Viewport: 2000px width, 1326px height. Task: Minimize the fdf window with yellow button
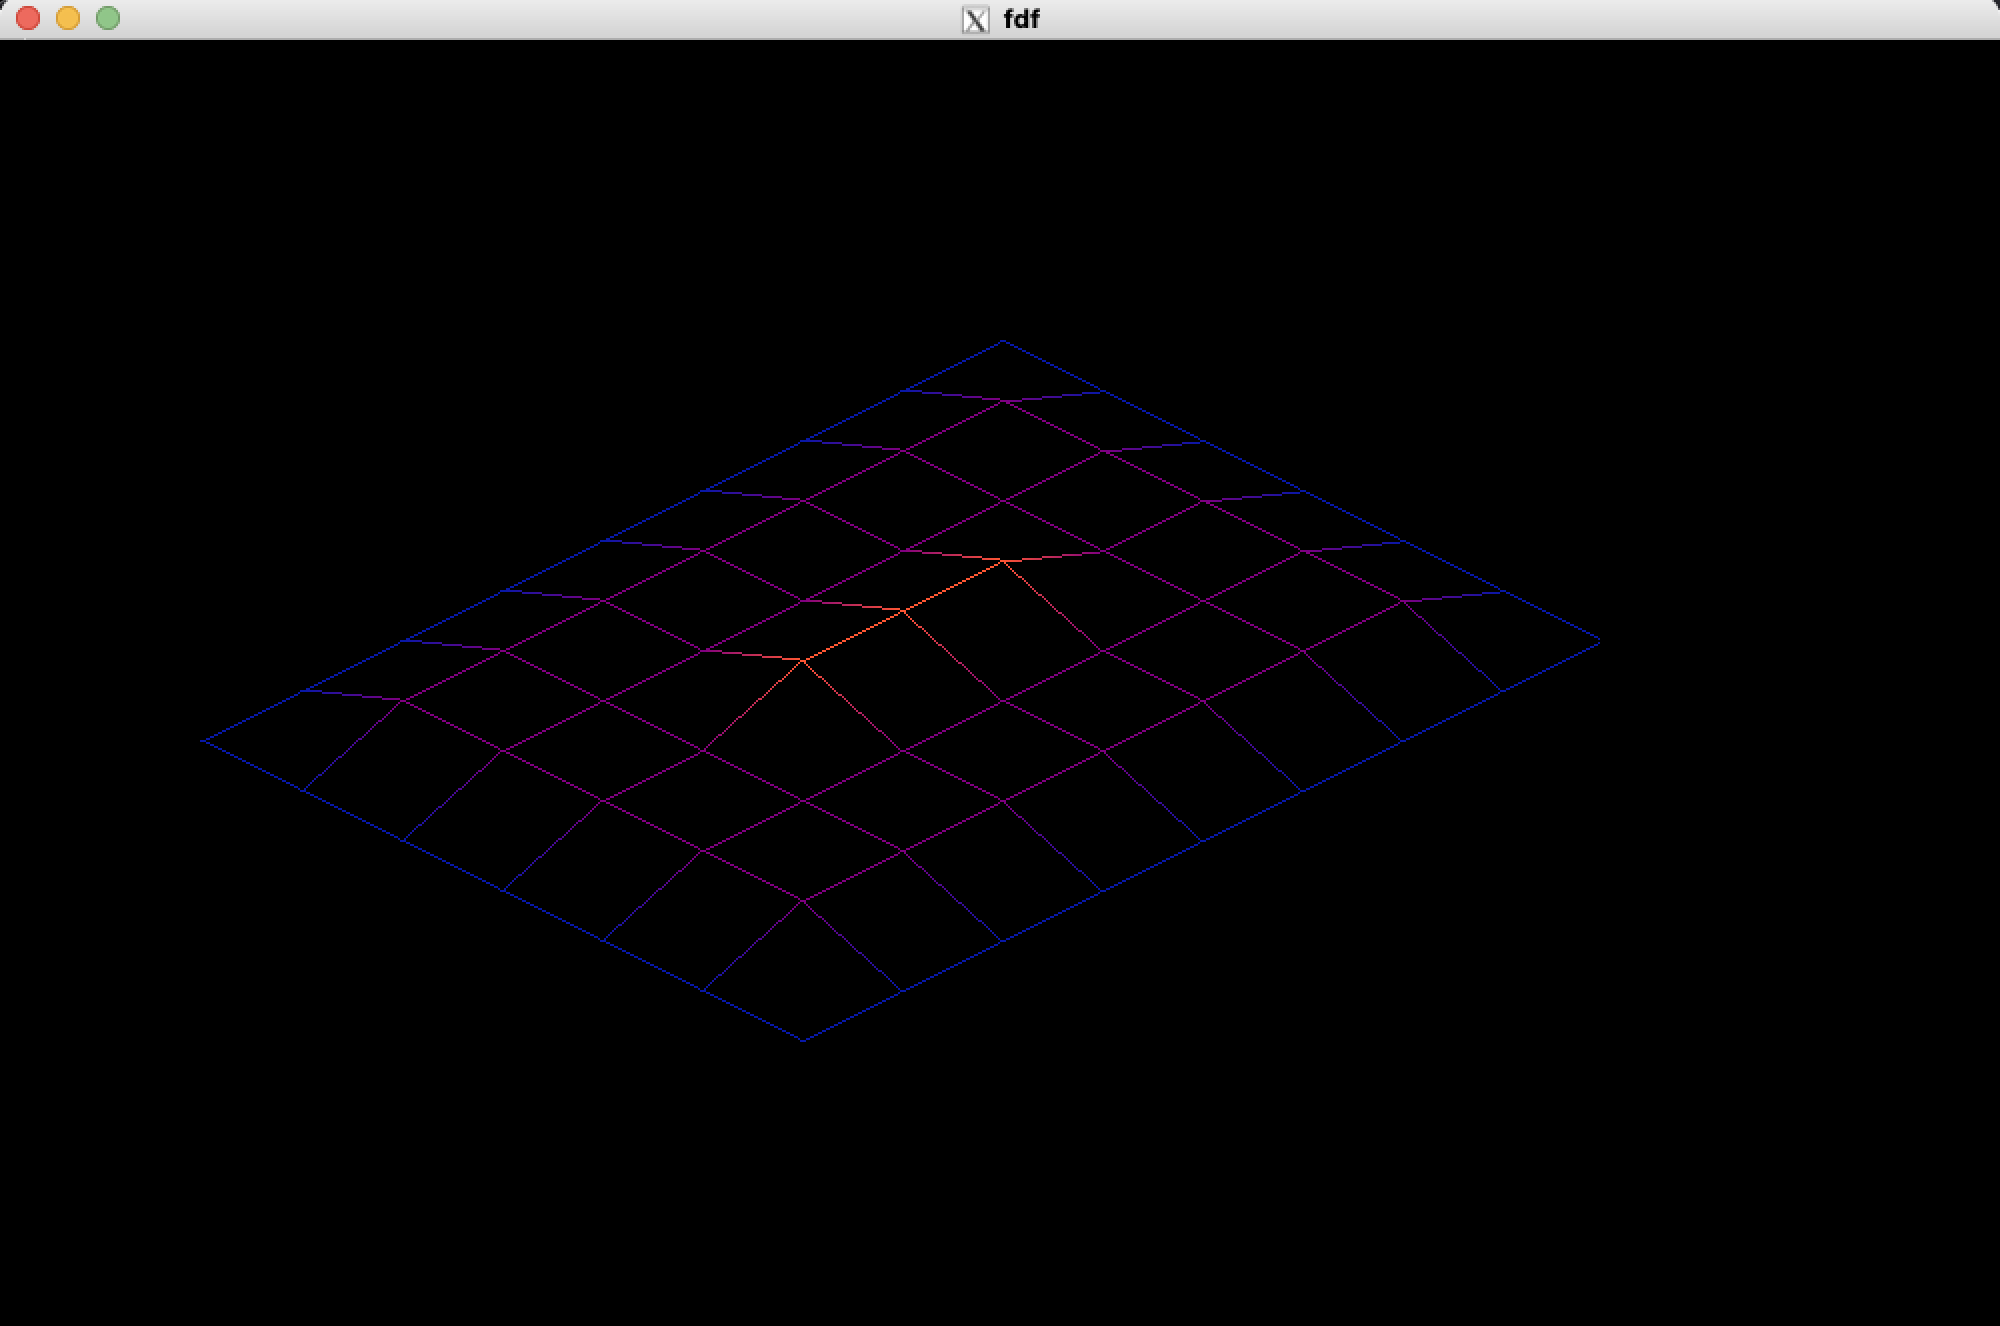point(68,18)
